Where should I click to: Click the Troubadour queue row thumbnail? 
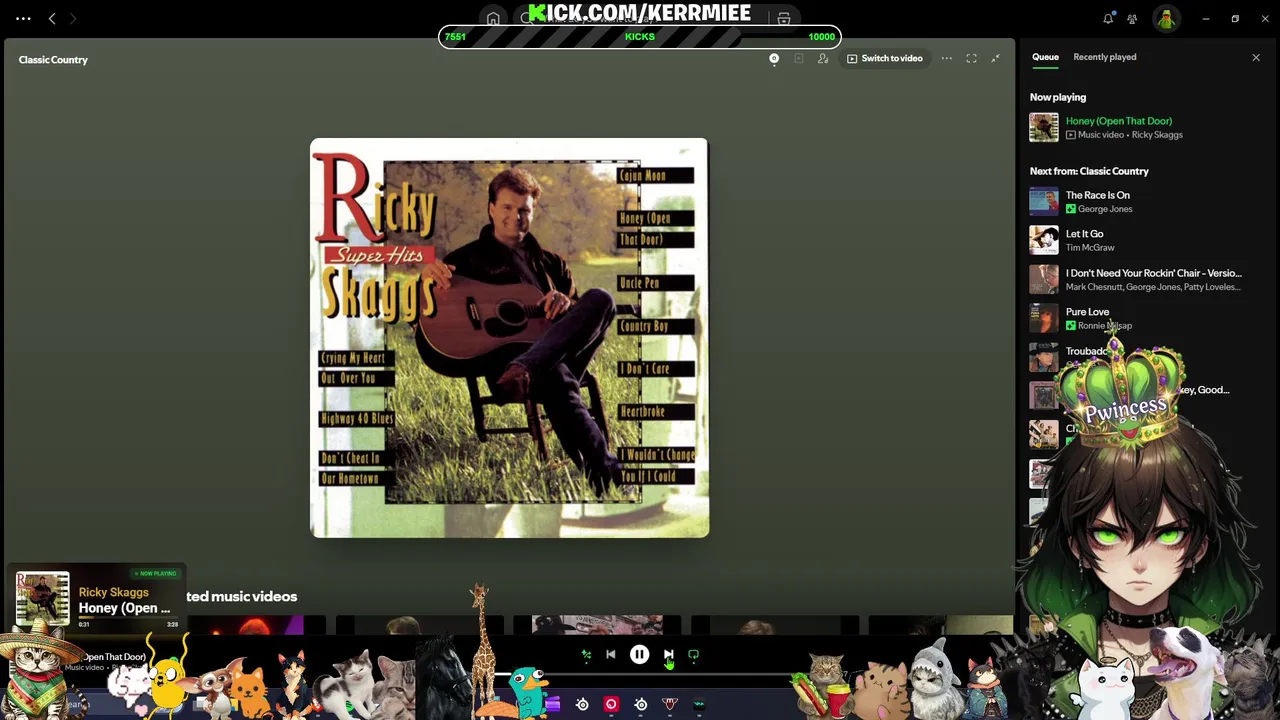(x=1044, y=358)
